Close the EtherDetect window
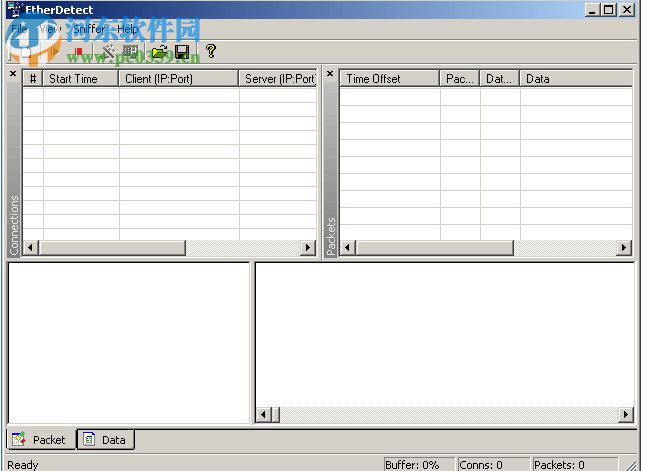The image size is (646, 471). (x=627, y=9)
